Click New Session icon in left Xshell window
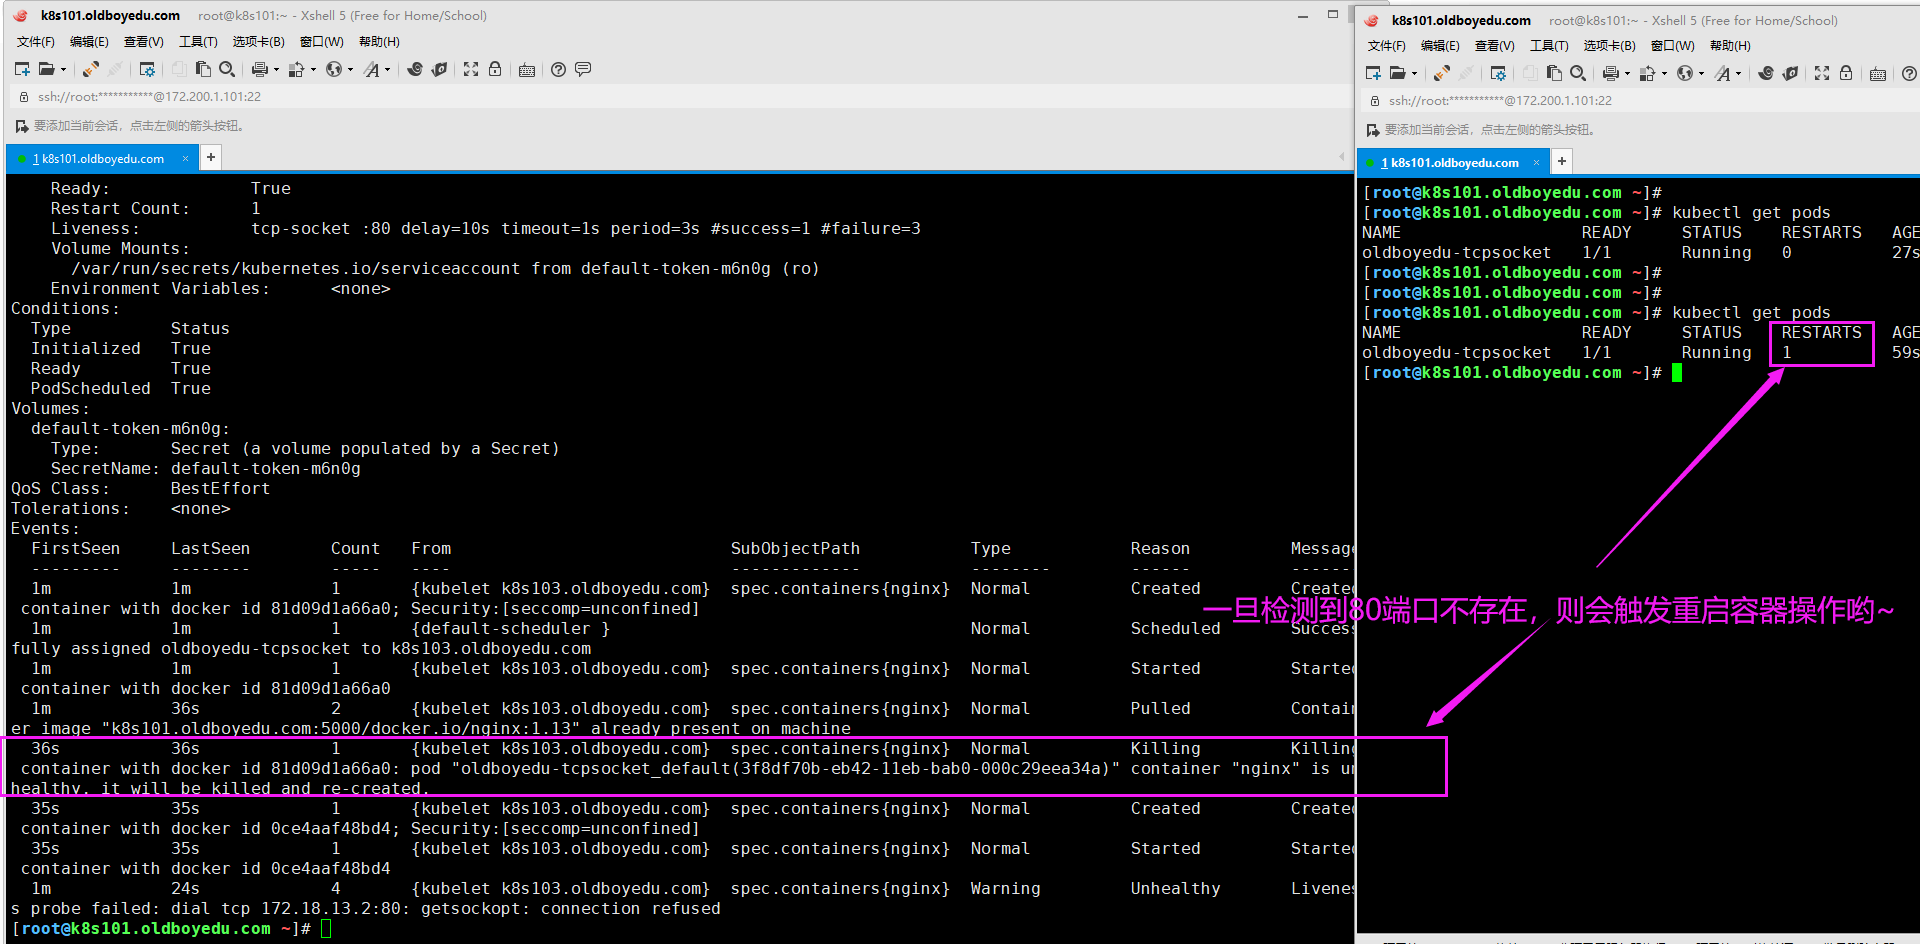Screen dimensions: 1920x944 (x=22, y=69)
